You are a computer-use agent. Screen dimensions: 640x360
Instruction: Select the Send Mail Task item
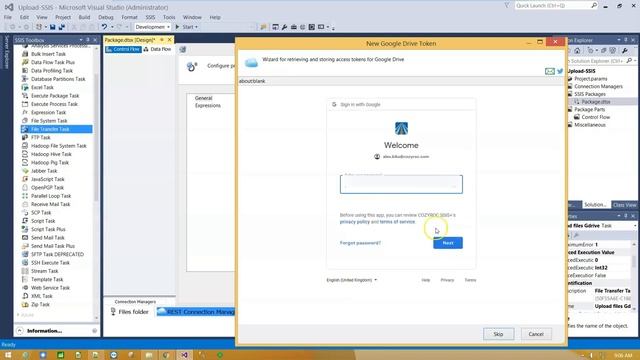tap(47, 238)
